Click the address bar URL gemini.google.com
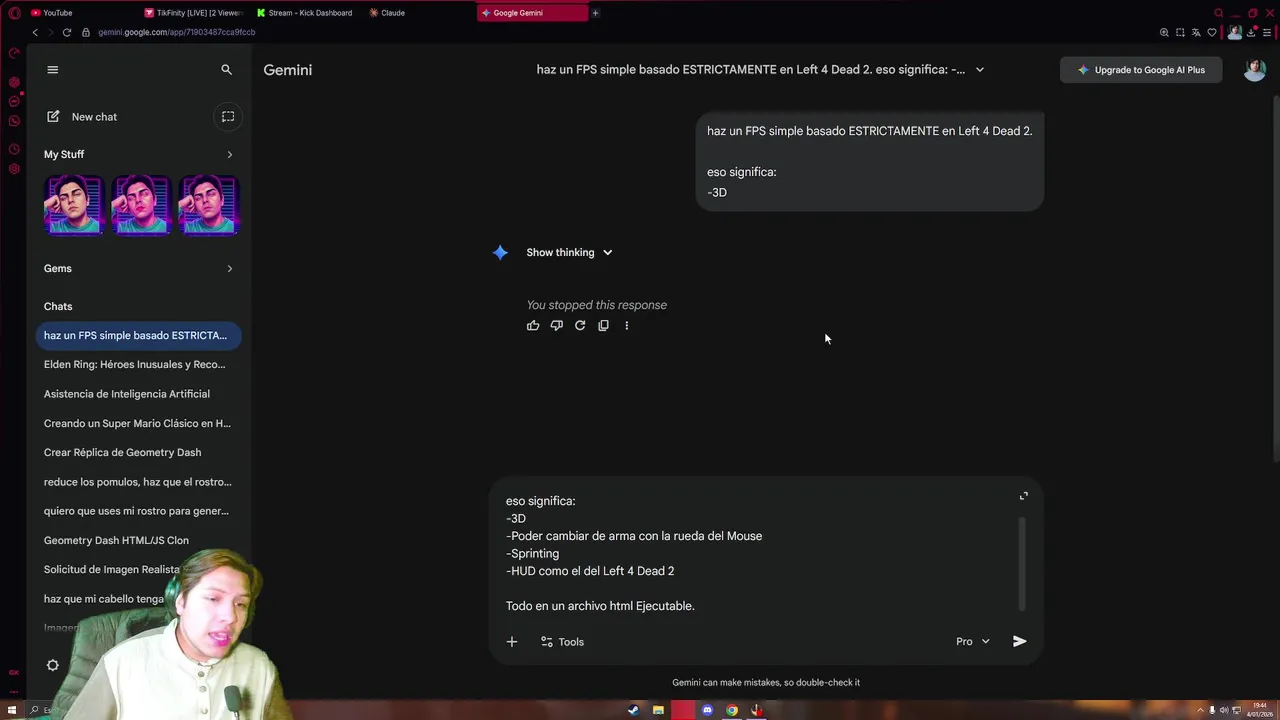Screen dimensions: 1280x720 pyautogui.click(x=176, y=32)
